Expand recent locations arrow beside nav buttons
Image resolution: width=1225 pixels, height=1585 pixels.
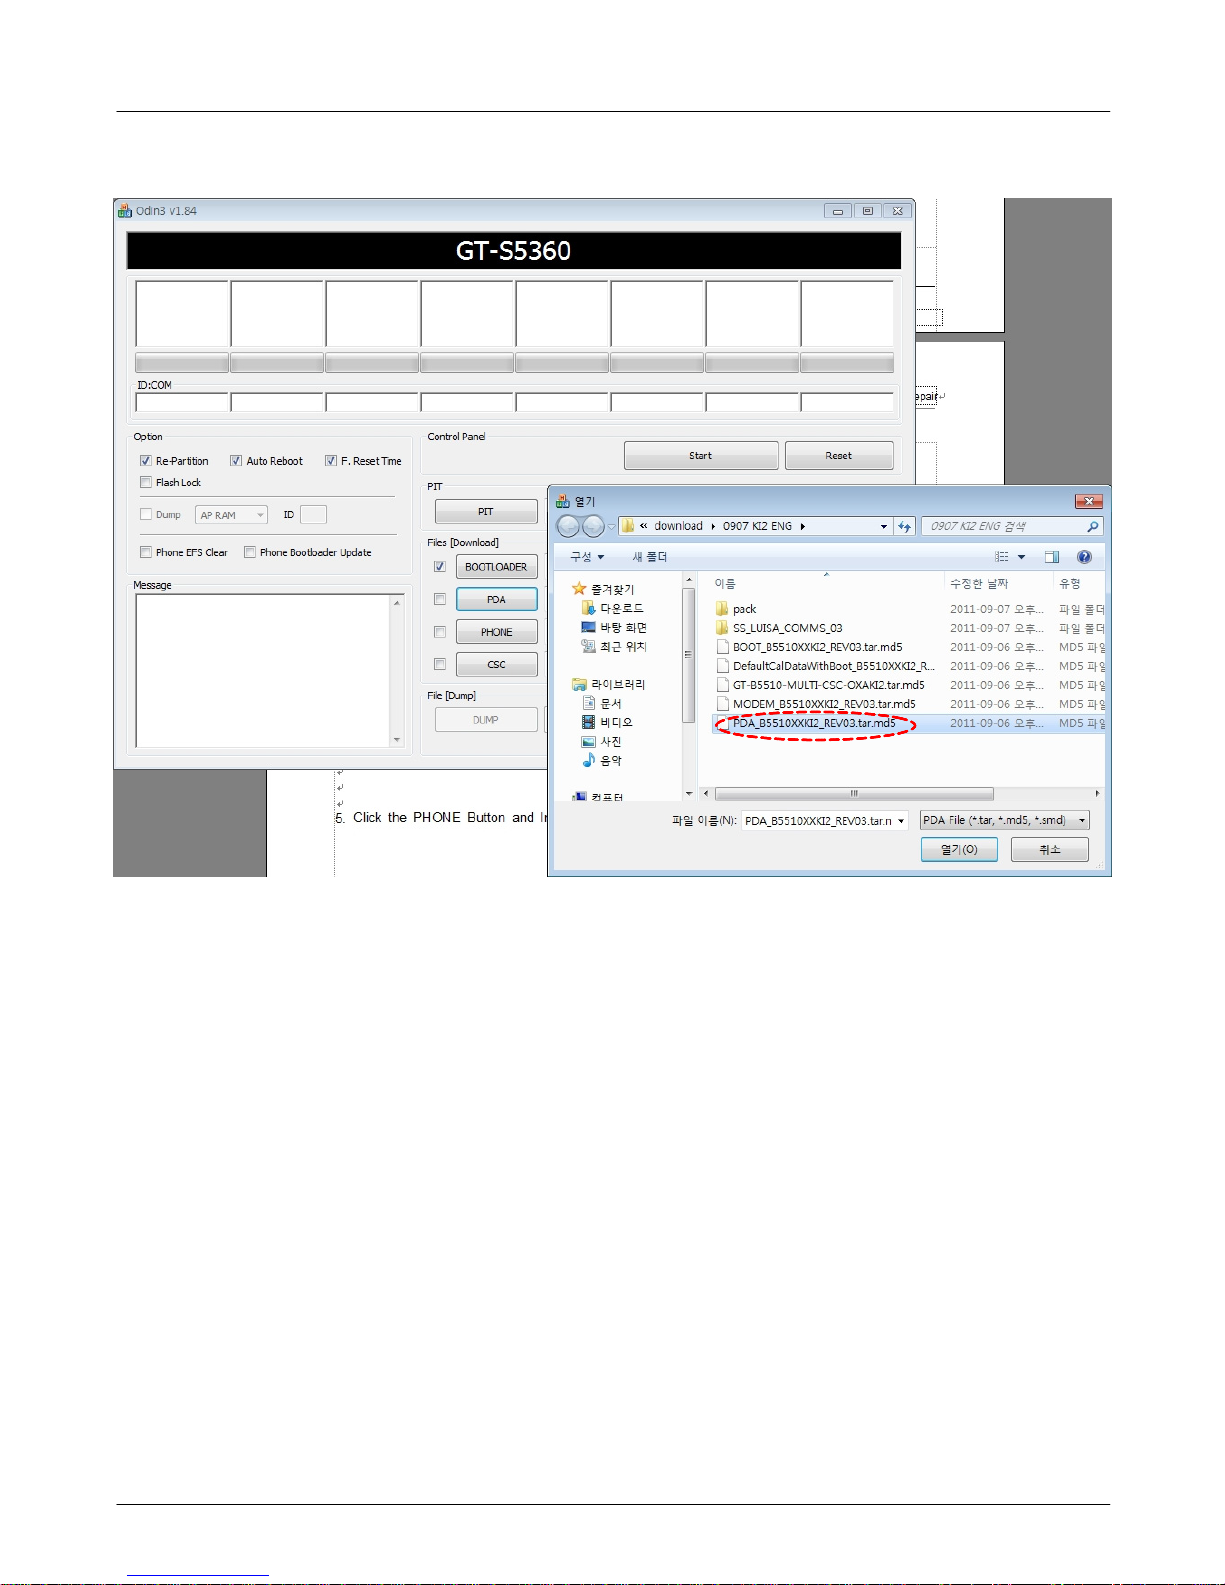click(612, 526)
